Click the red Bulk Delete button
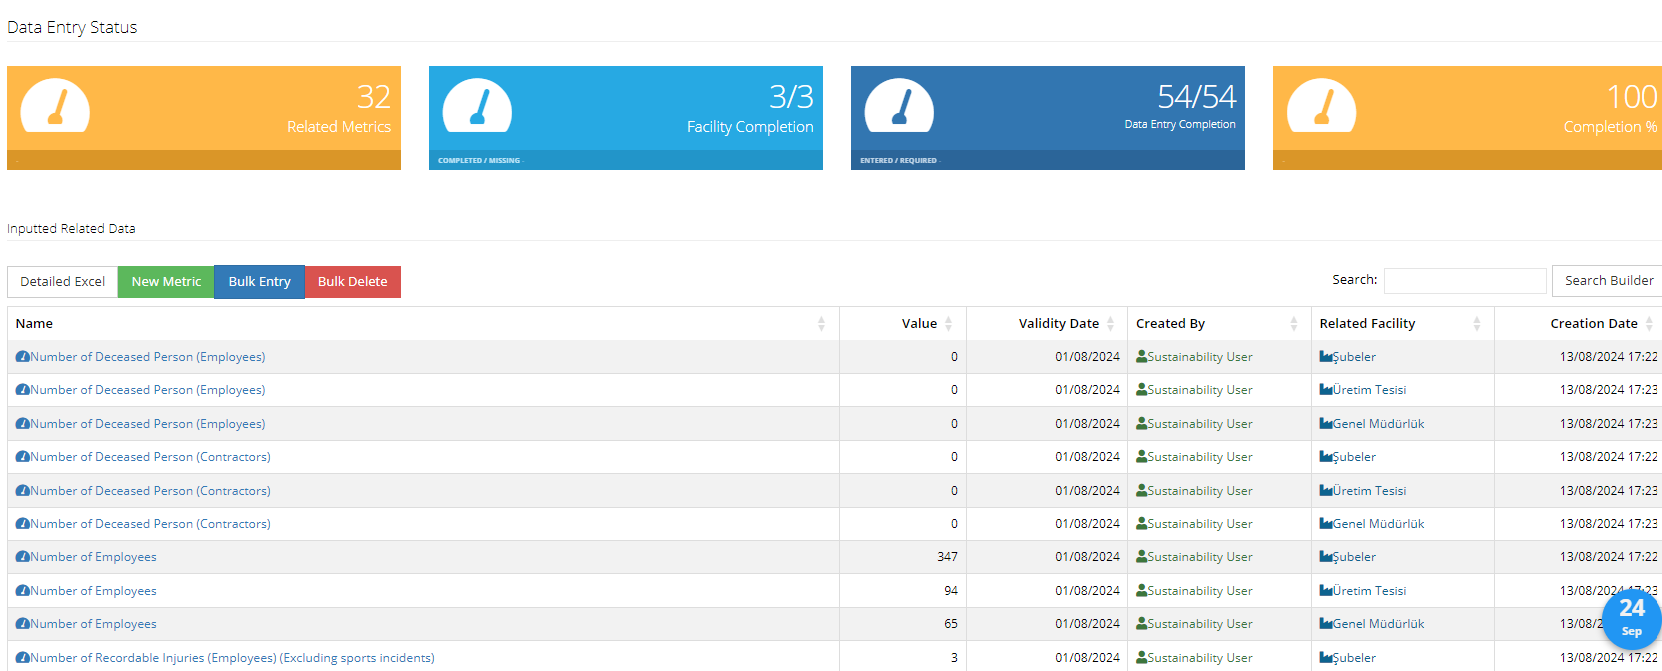This screenshot has height=671, width=1662. click(352, 282)
